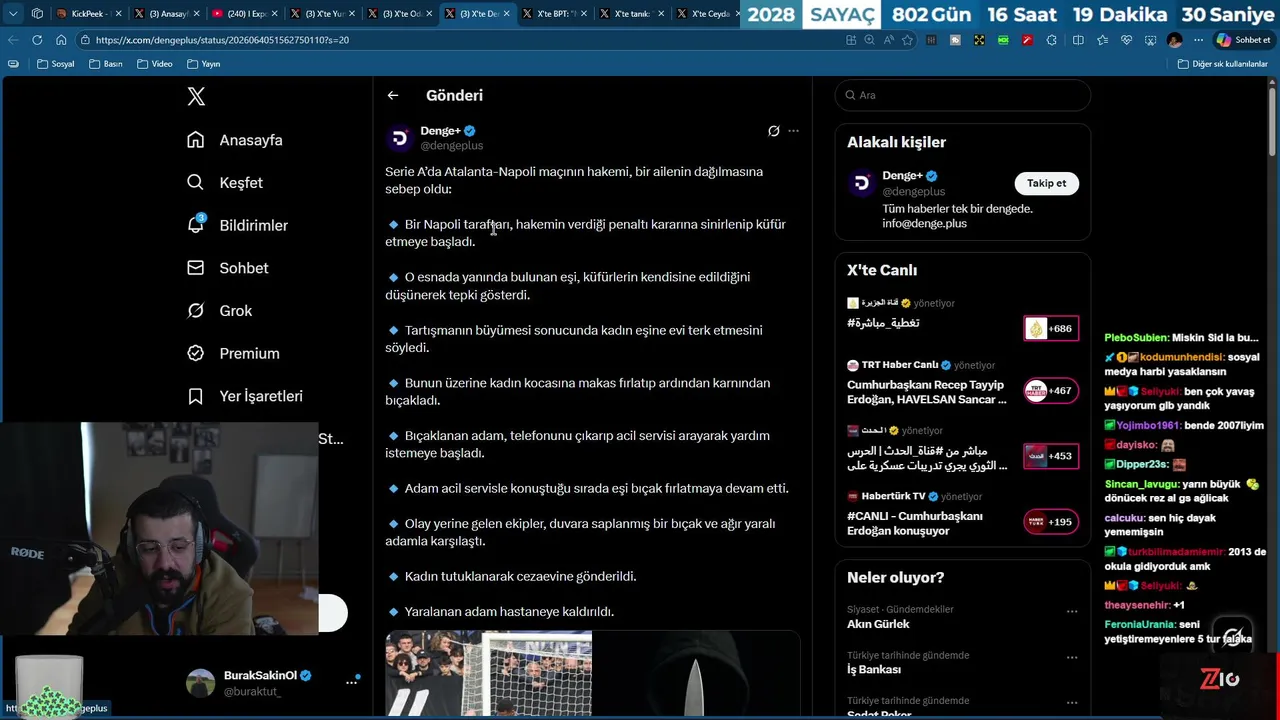Open Sohbet envelope icon
The width and height of the screenshot is (1280, 720).
click(196, 268)
